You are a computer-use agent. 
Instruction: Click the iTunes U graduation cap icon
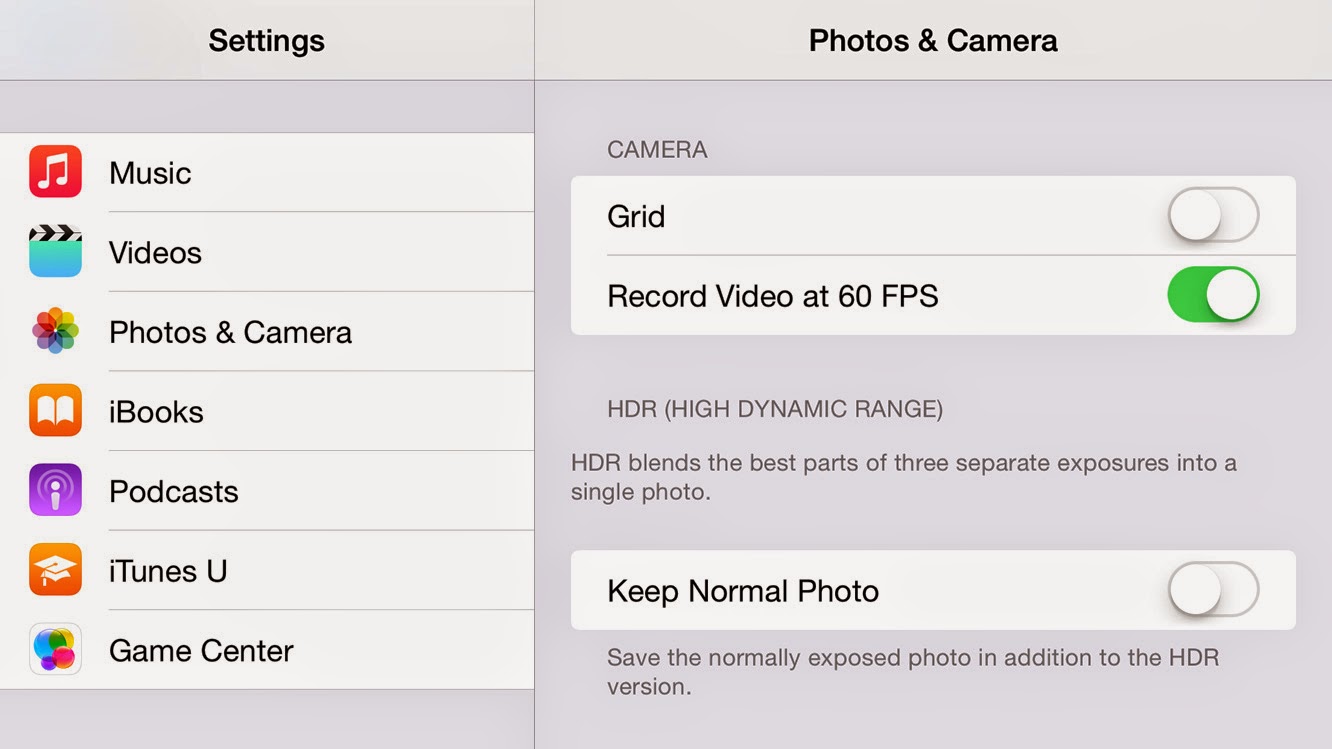point(55,570)
